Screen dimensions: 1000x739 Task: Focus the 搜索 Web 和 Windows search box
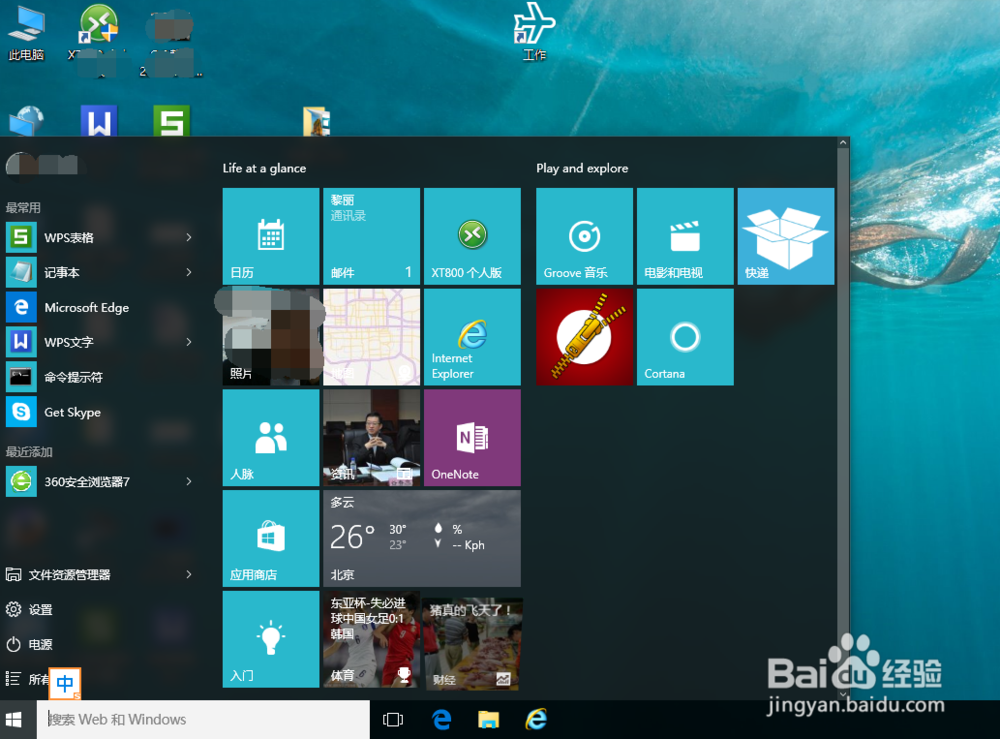203,720
